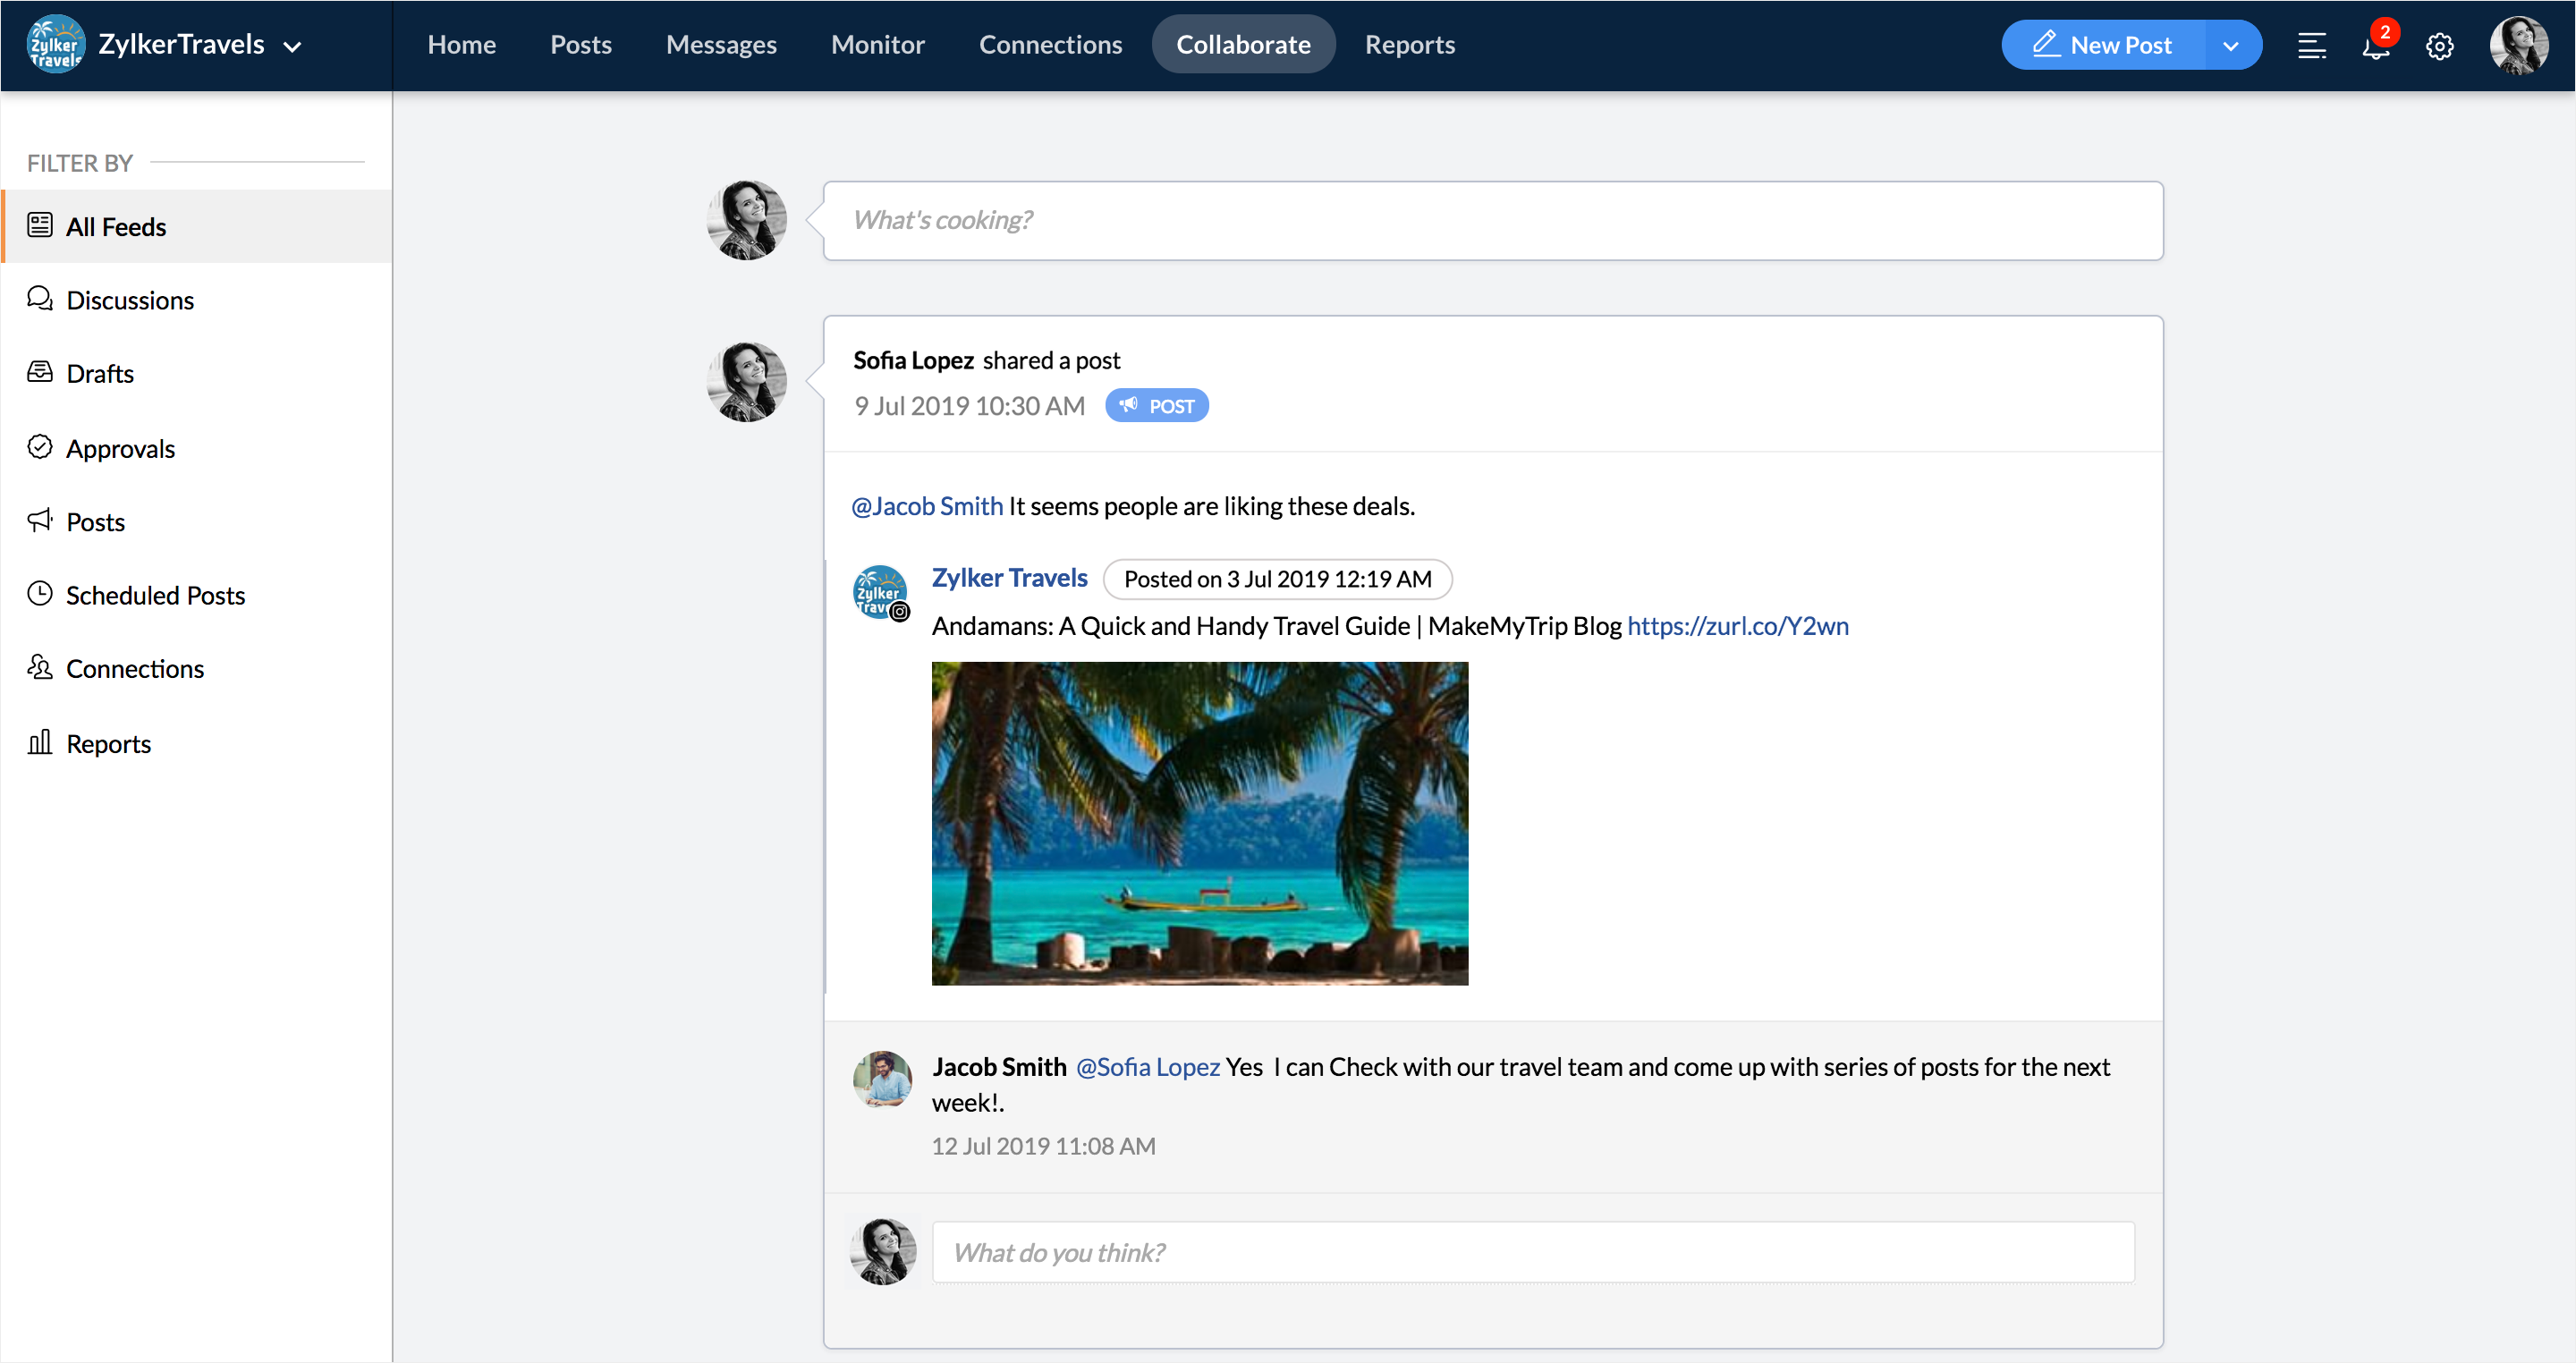Click the New Post button
The height and width of the screenshot is (1363, 2576).
pos(2102,45)
